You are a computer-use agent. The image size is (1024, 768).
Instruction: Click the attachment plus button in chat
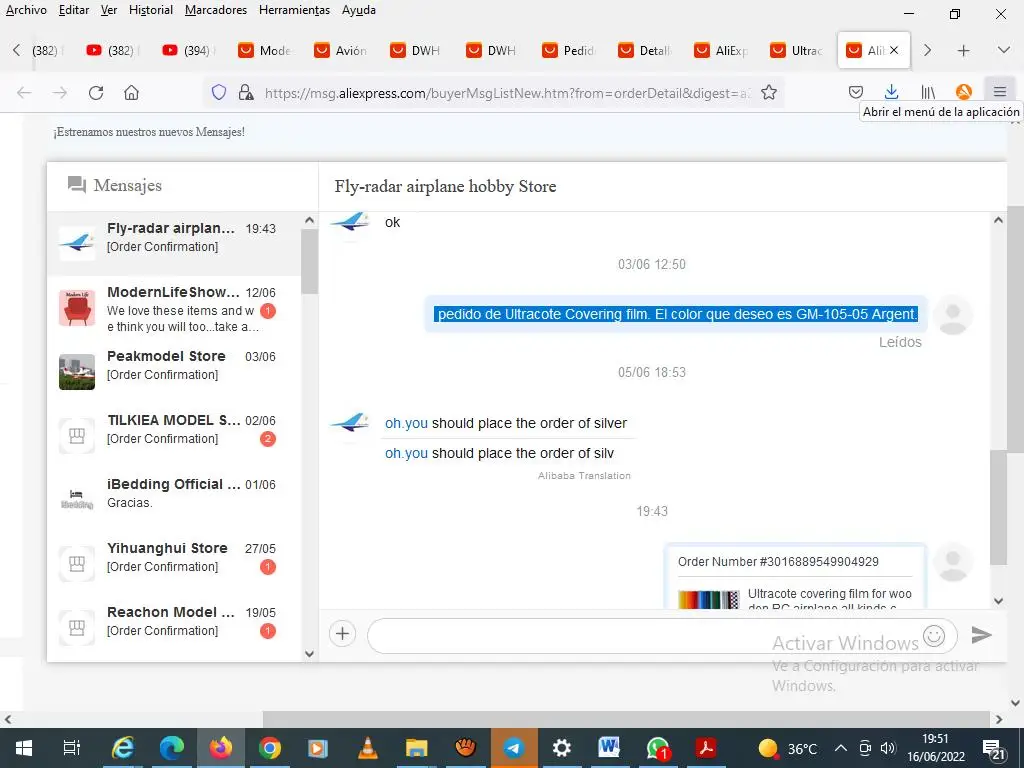coord(342,633)
